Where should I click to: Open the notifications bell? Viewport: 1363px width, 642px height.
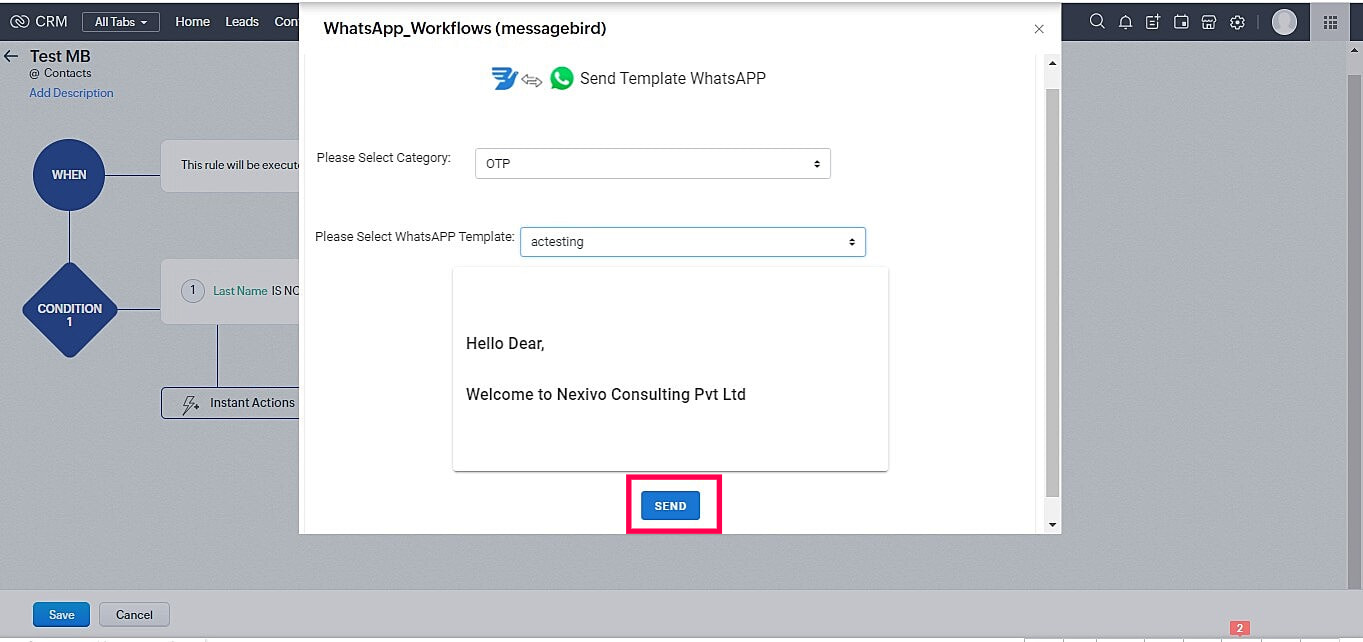(1125, 22)
